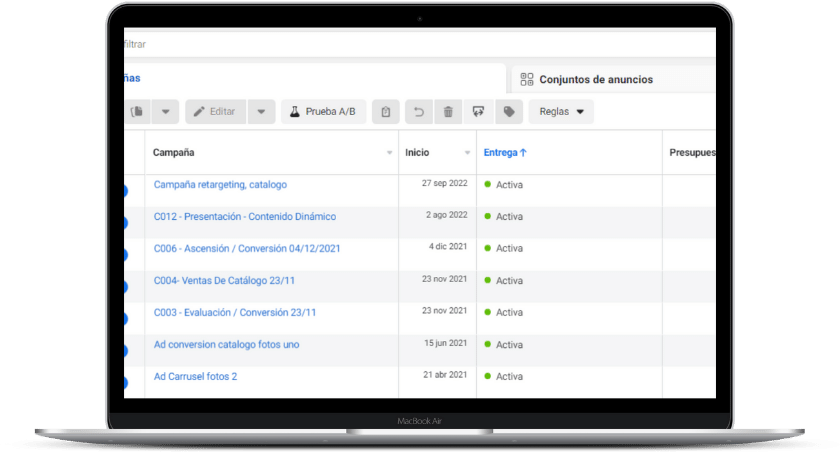Open the Campaña column header dropdown arrow
The image size is (840, 452).
tap(390, 153)
